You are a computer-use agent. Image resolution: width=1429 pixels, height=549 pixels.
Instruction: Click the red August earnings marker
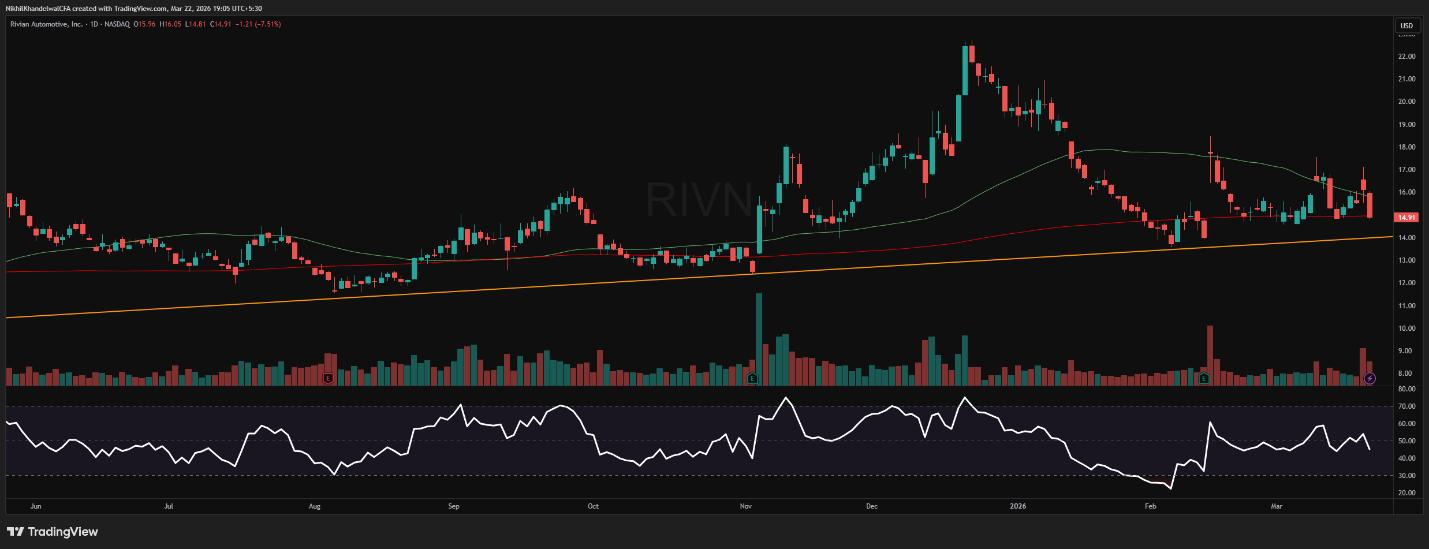coord(328,379)
